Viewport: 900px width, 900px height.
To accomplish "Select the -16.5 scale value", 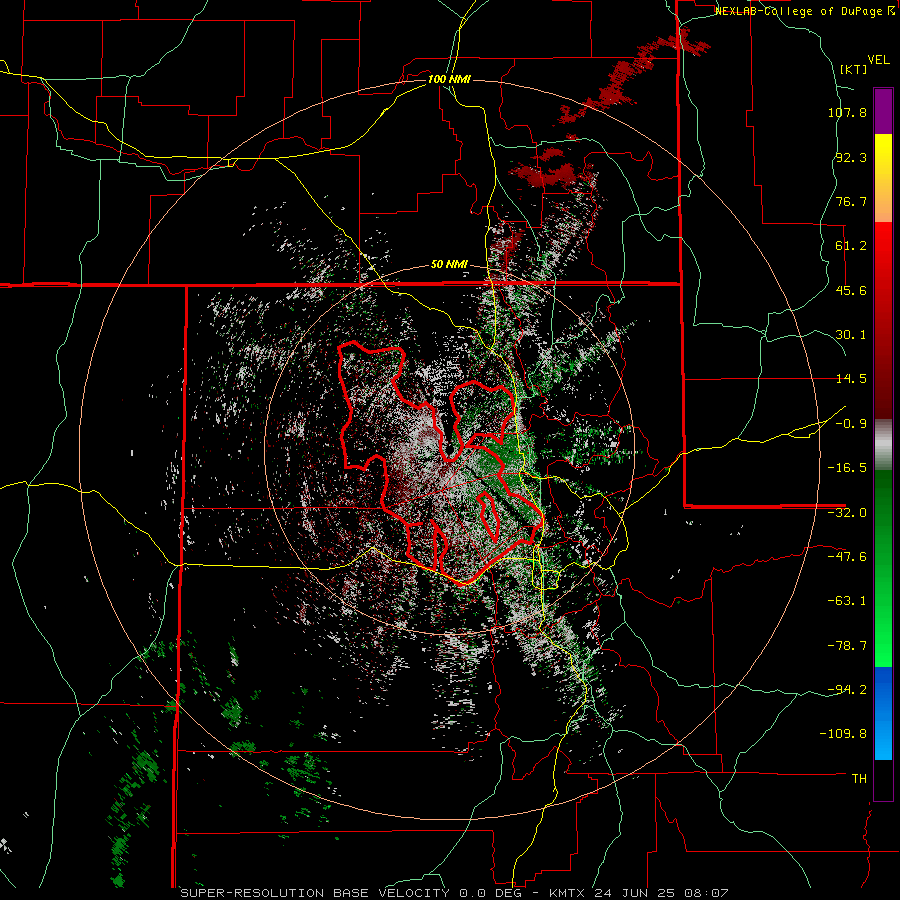I will click(847, 468).
